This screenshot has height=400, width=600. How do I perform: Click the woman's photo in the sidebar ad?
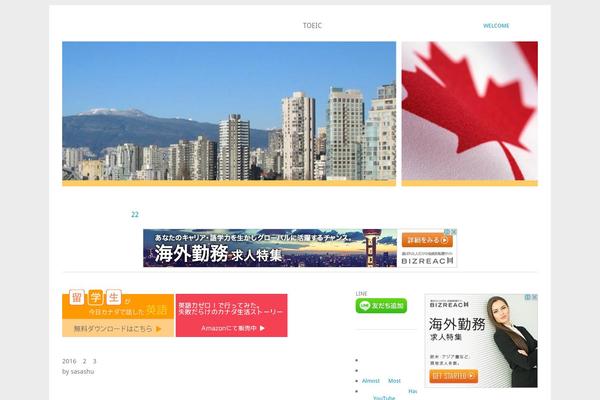(x=512, y=342)
